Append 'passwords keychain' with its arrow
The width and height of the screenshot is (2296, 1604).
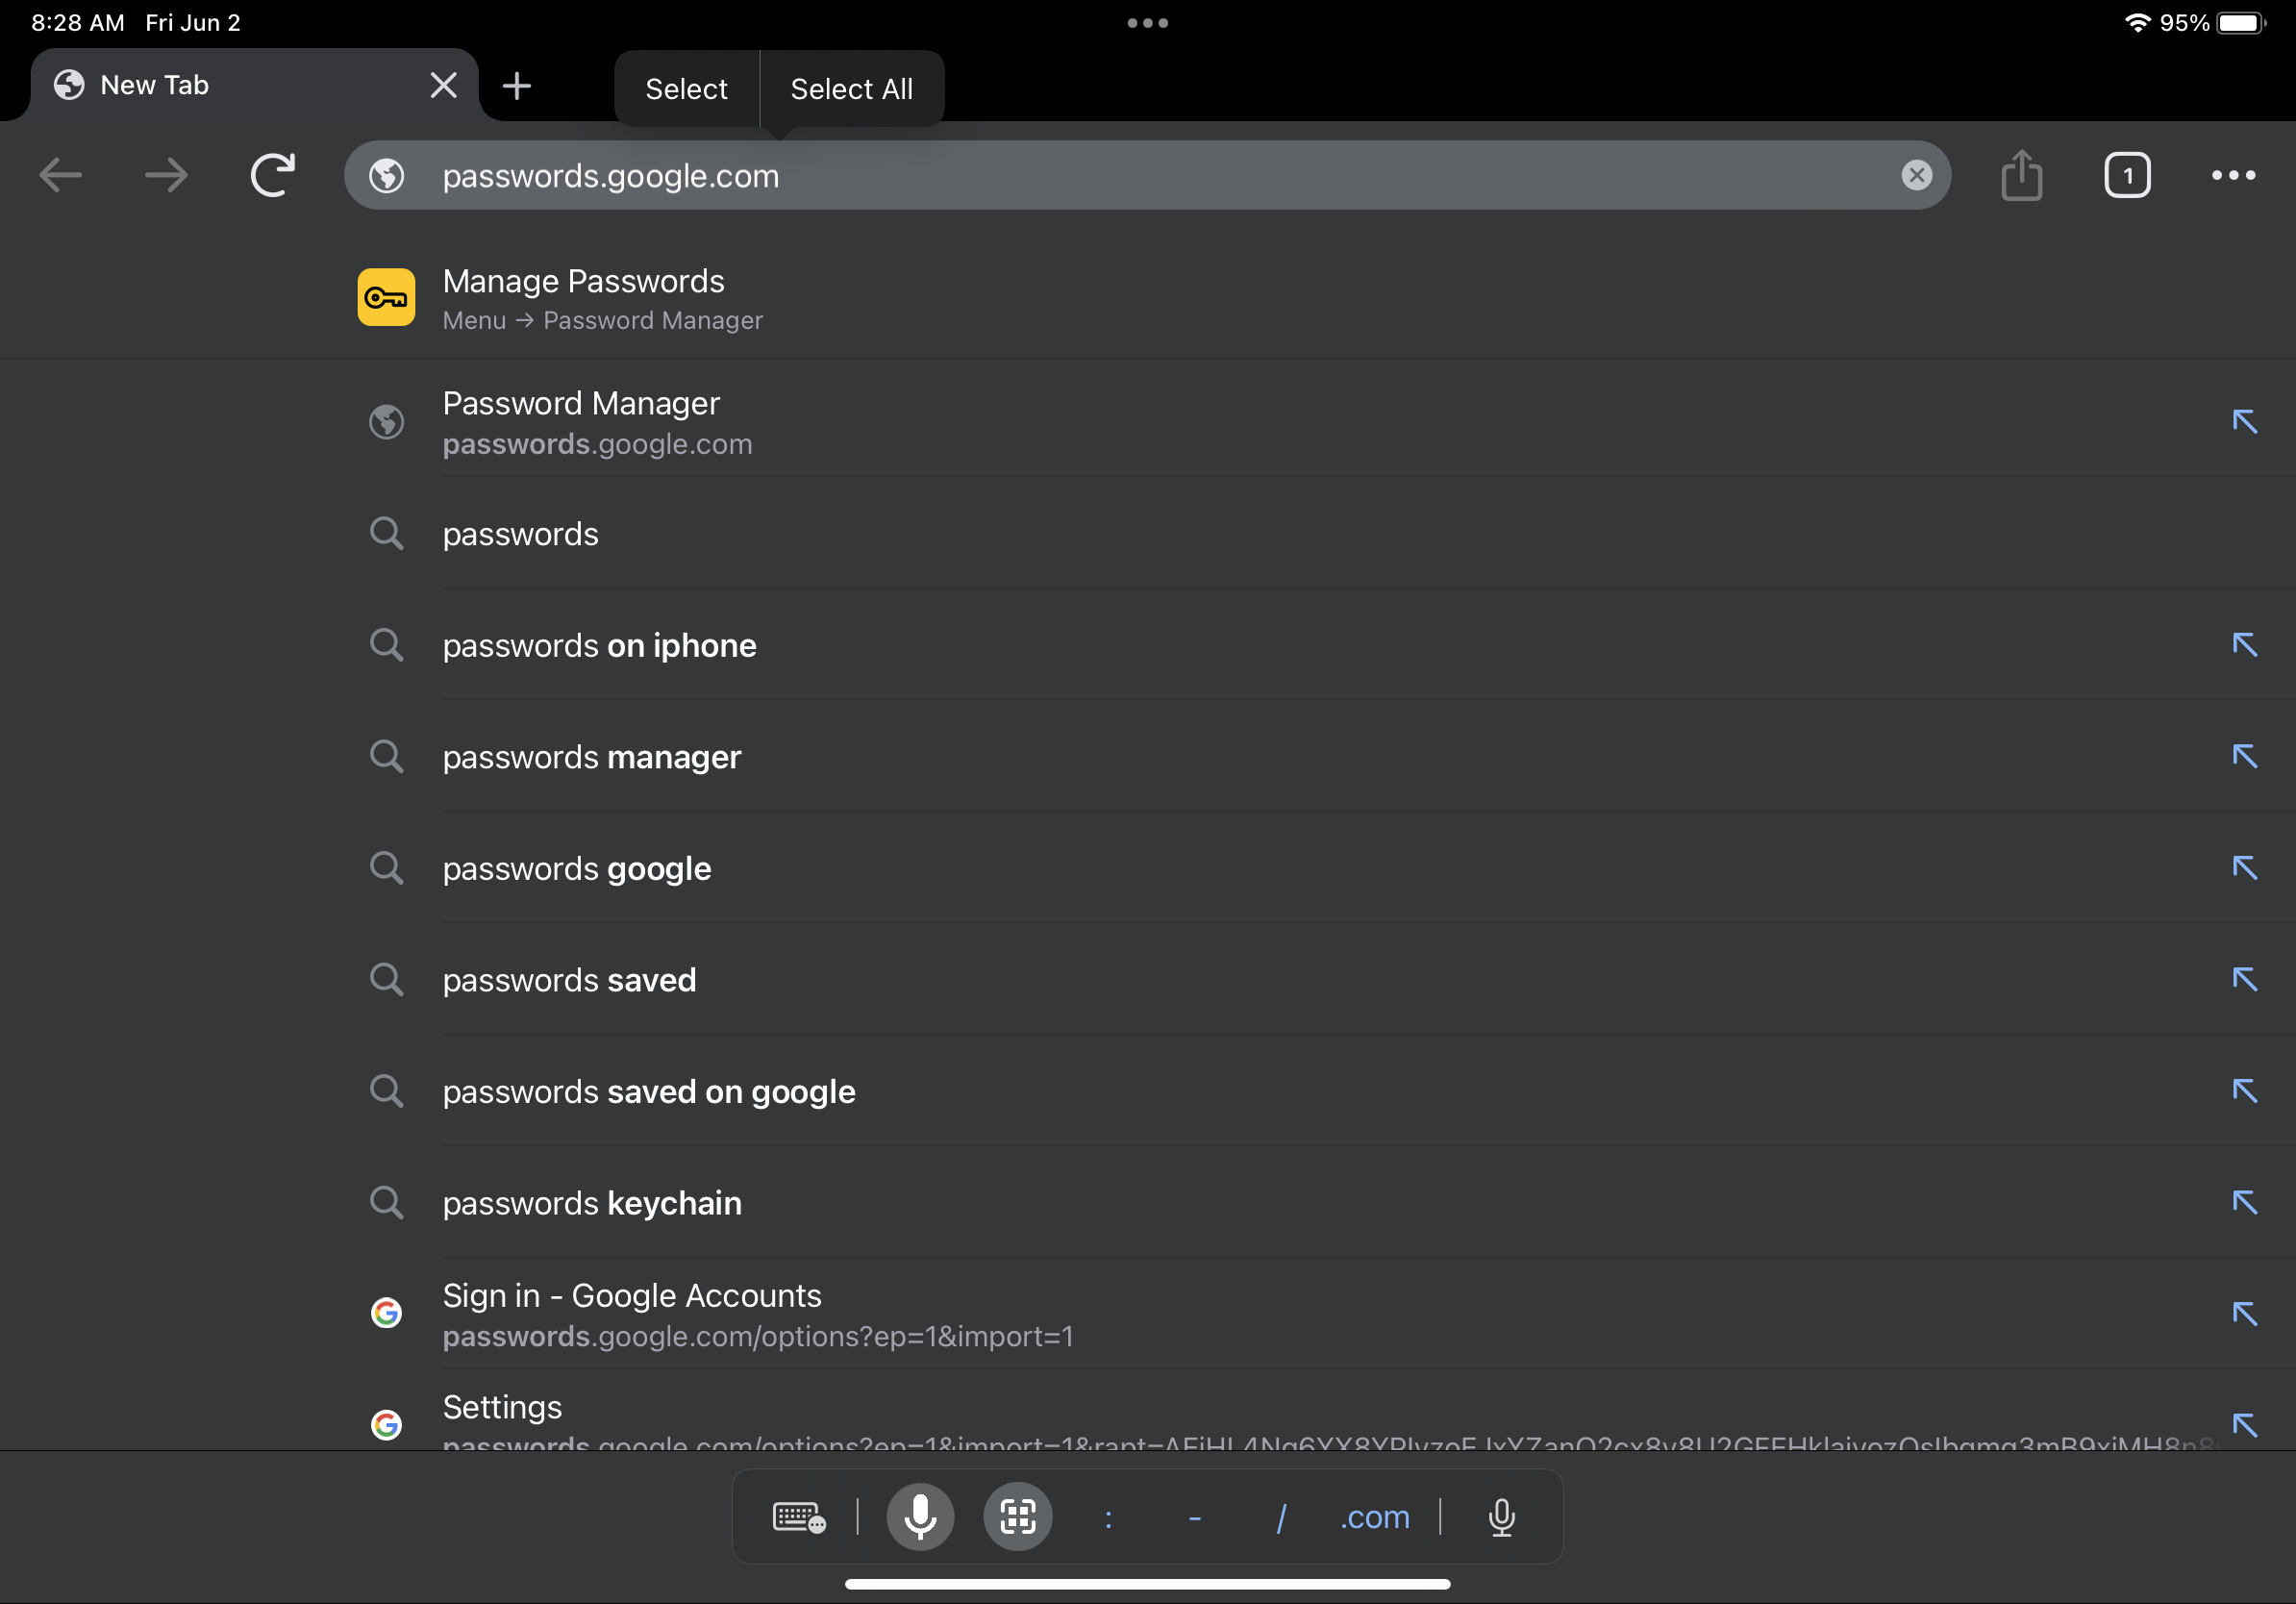click(2244, 1202)
